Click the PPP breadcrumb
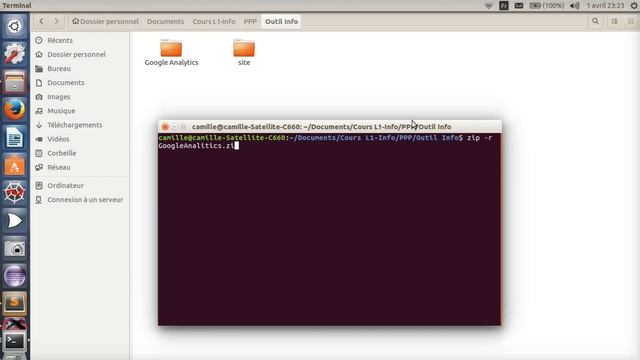The height and width of the screenshot is (360, 640). [250, 21]
